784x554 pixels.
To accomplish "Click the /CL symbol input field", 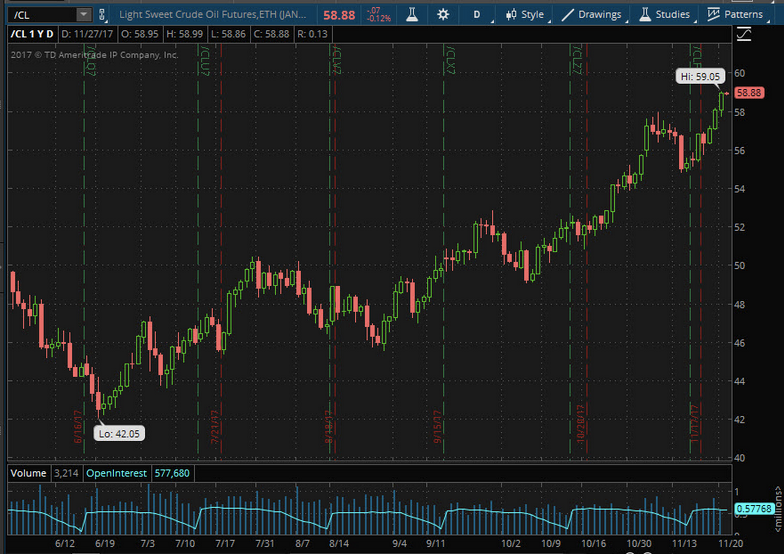I will (x=44, y=15).
